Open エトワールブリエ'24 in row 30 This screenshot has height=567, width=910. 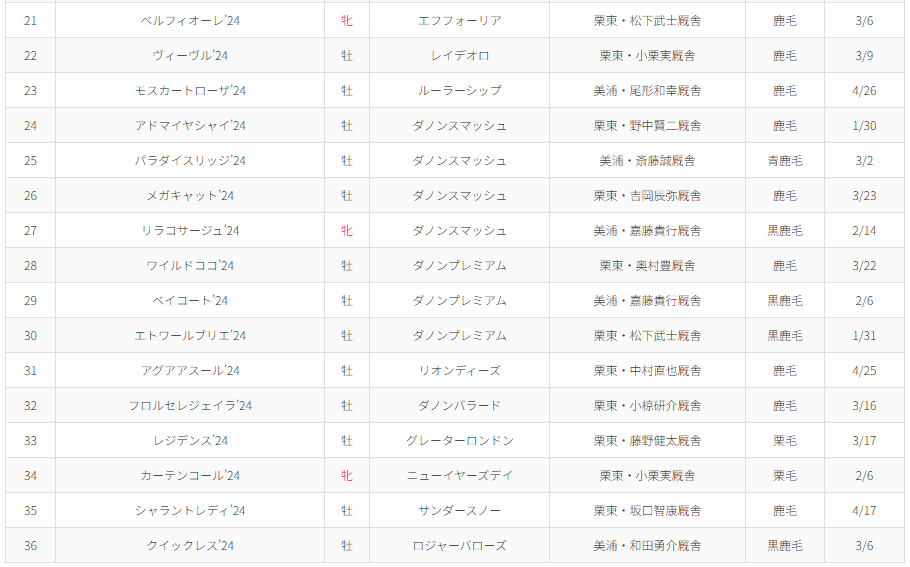tap(190, 335)
